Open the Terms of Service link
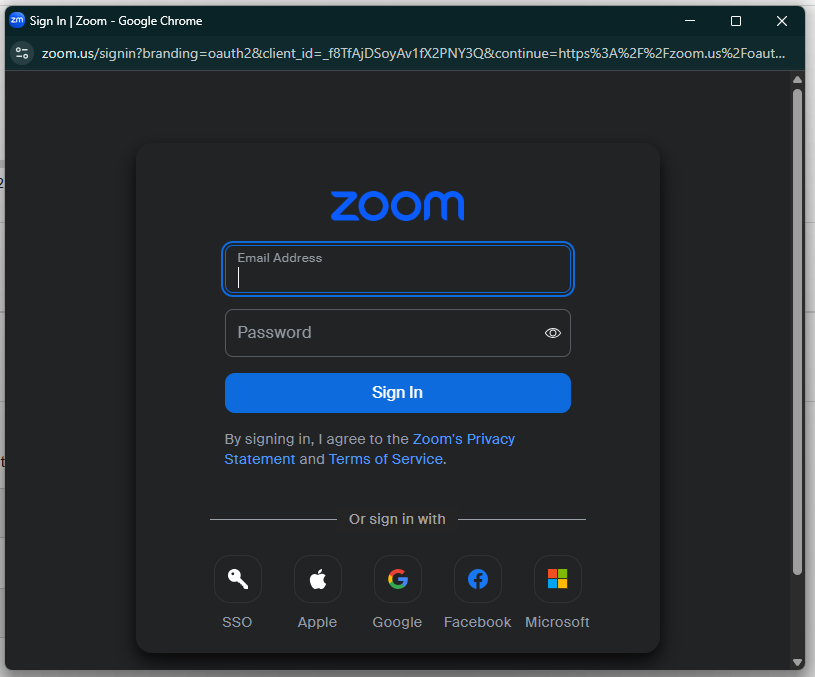Screen dimensions: 815x677 [x=386, y=459]
